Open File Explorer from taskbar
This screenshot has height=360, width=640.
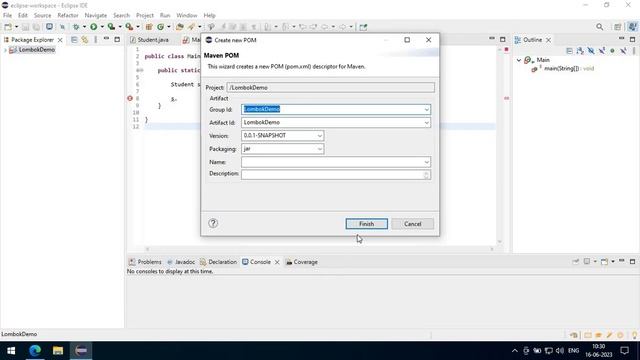click(x=58, y=351)
